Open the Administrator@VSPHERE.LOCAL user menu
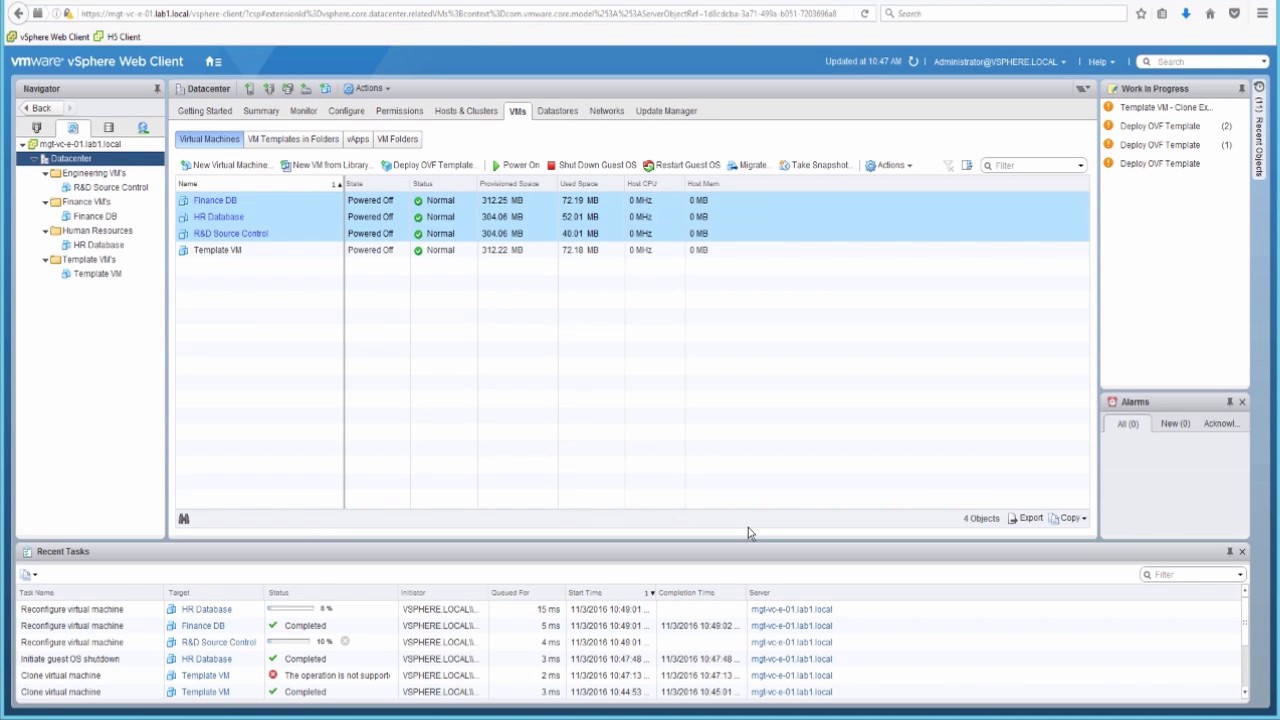The width and height of the screenshot is (1280, 720). tap(999, 62)
